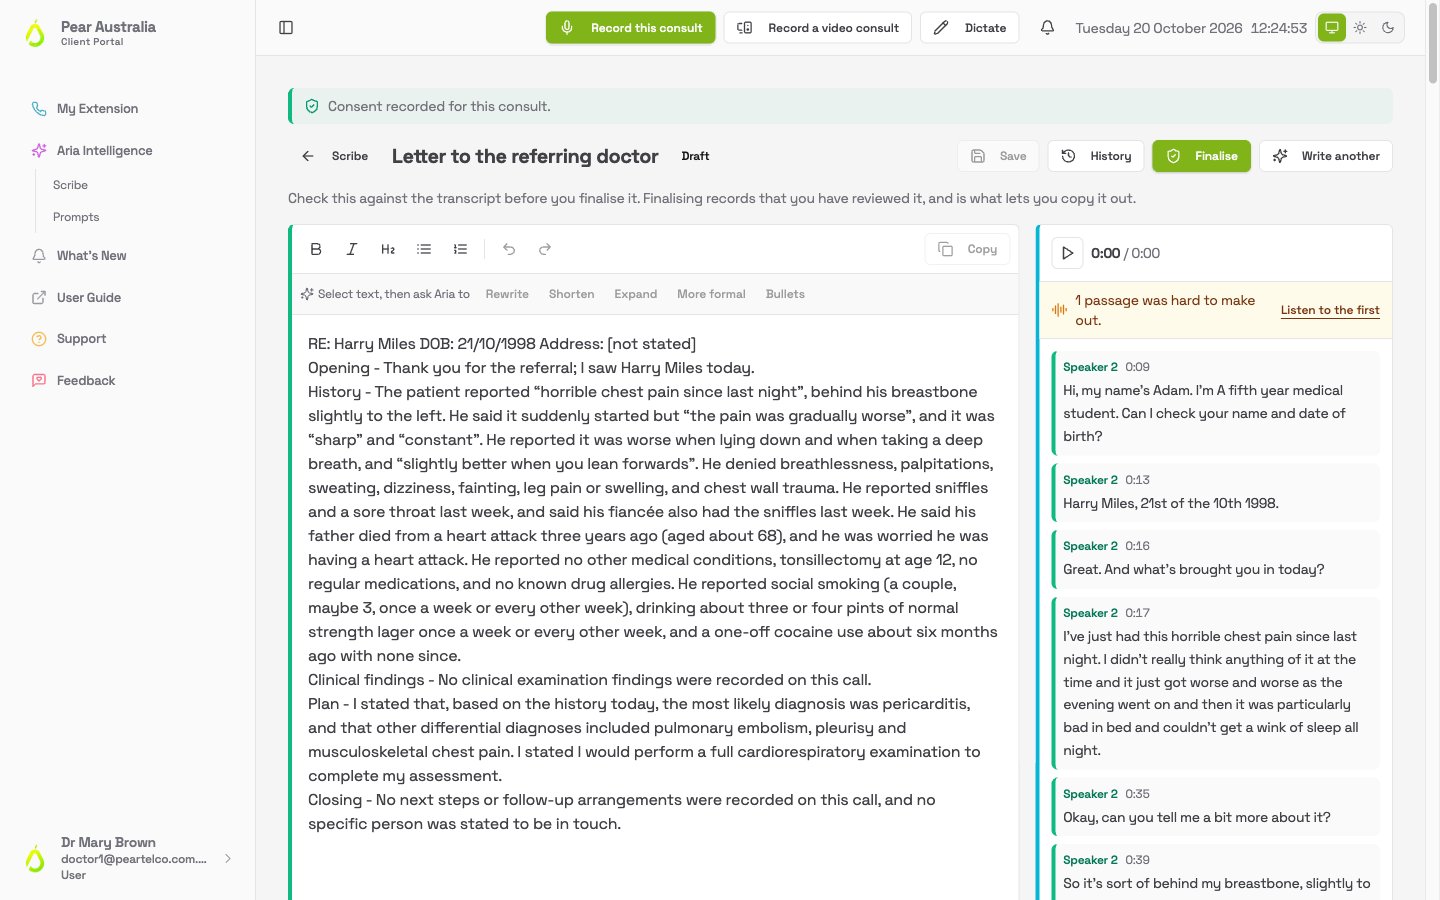The height and width of the screenshot is (900, 1440).
Task: Click the Pear Australia logo
Action: click(x=35, y=33)
